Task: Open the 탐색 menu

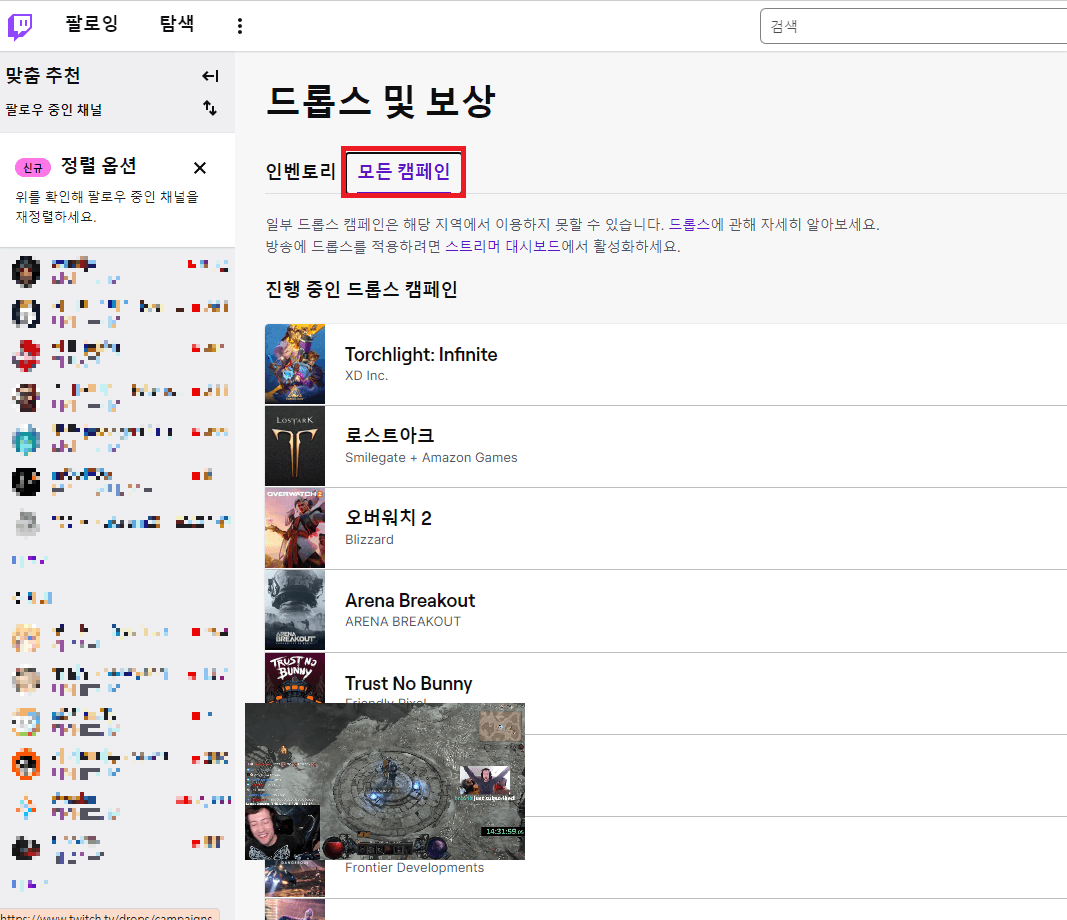Action: pyautogui.click(x=176, y=25)
